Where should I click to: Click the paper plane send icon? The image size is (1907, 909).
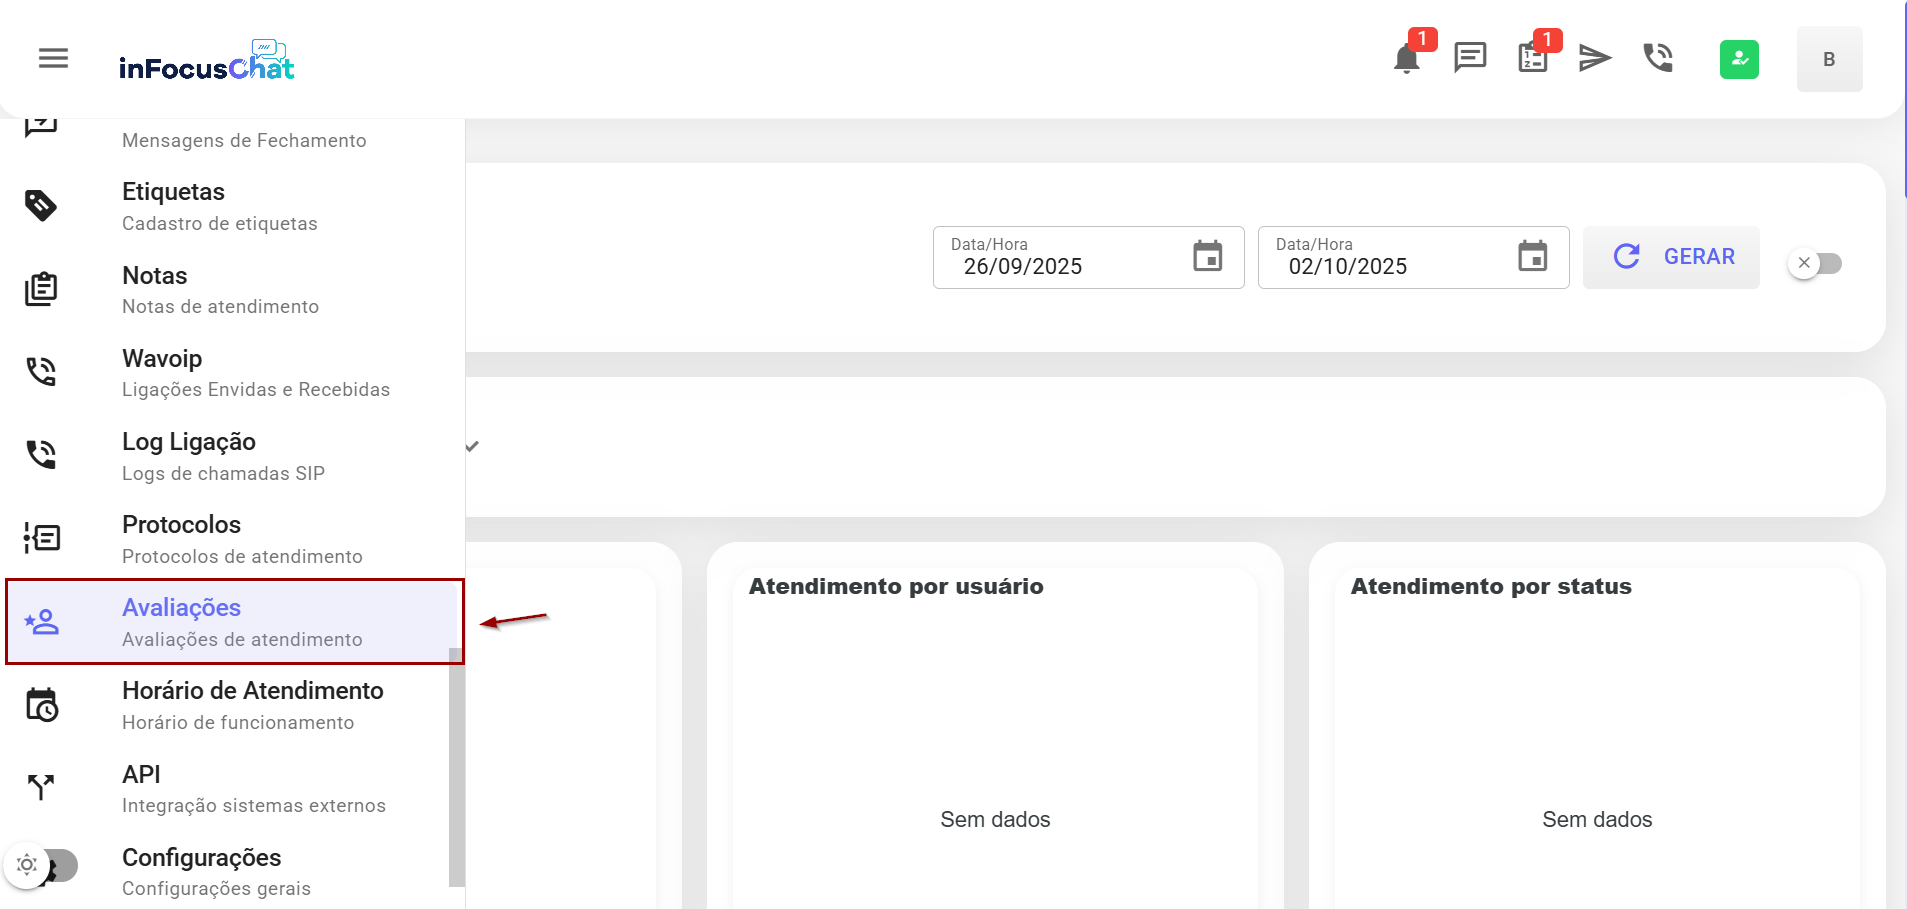click(x=1594, y=58)
